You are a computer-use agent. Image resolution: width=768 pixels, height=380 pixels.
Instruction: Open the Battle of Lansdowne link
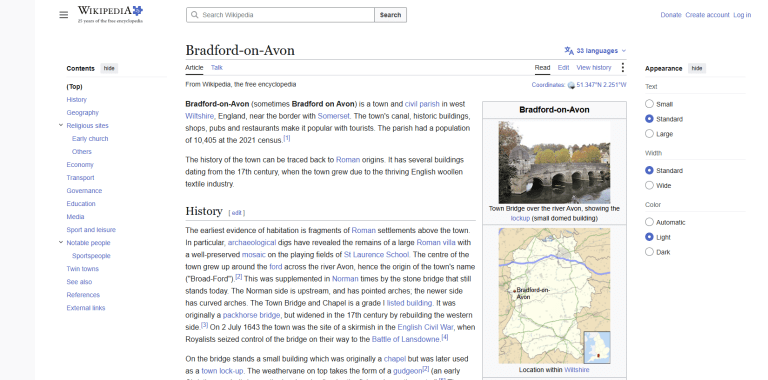pyautogui.click(x=406, y=339)
